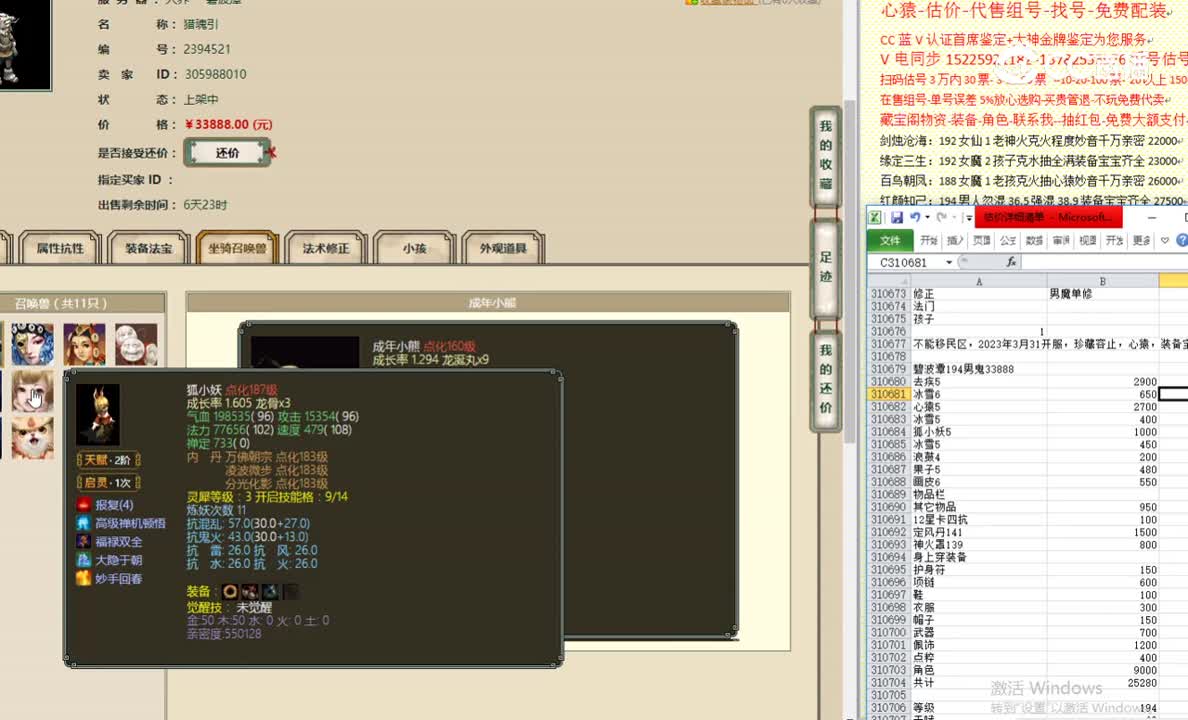Click the 福禄双全 skill icon
This screenshot has width=1188, height=720.
click(x=84, y=541)
